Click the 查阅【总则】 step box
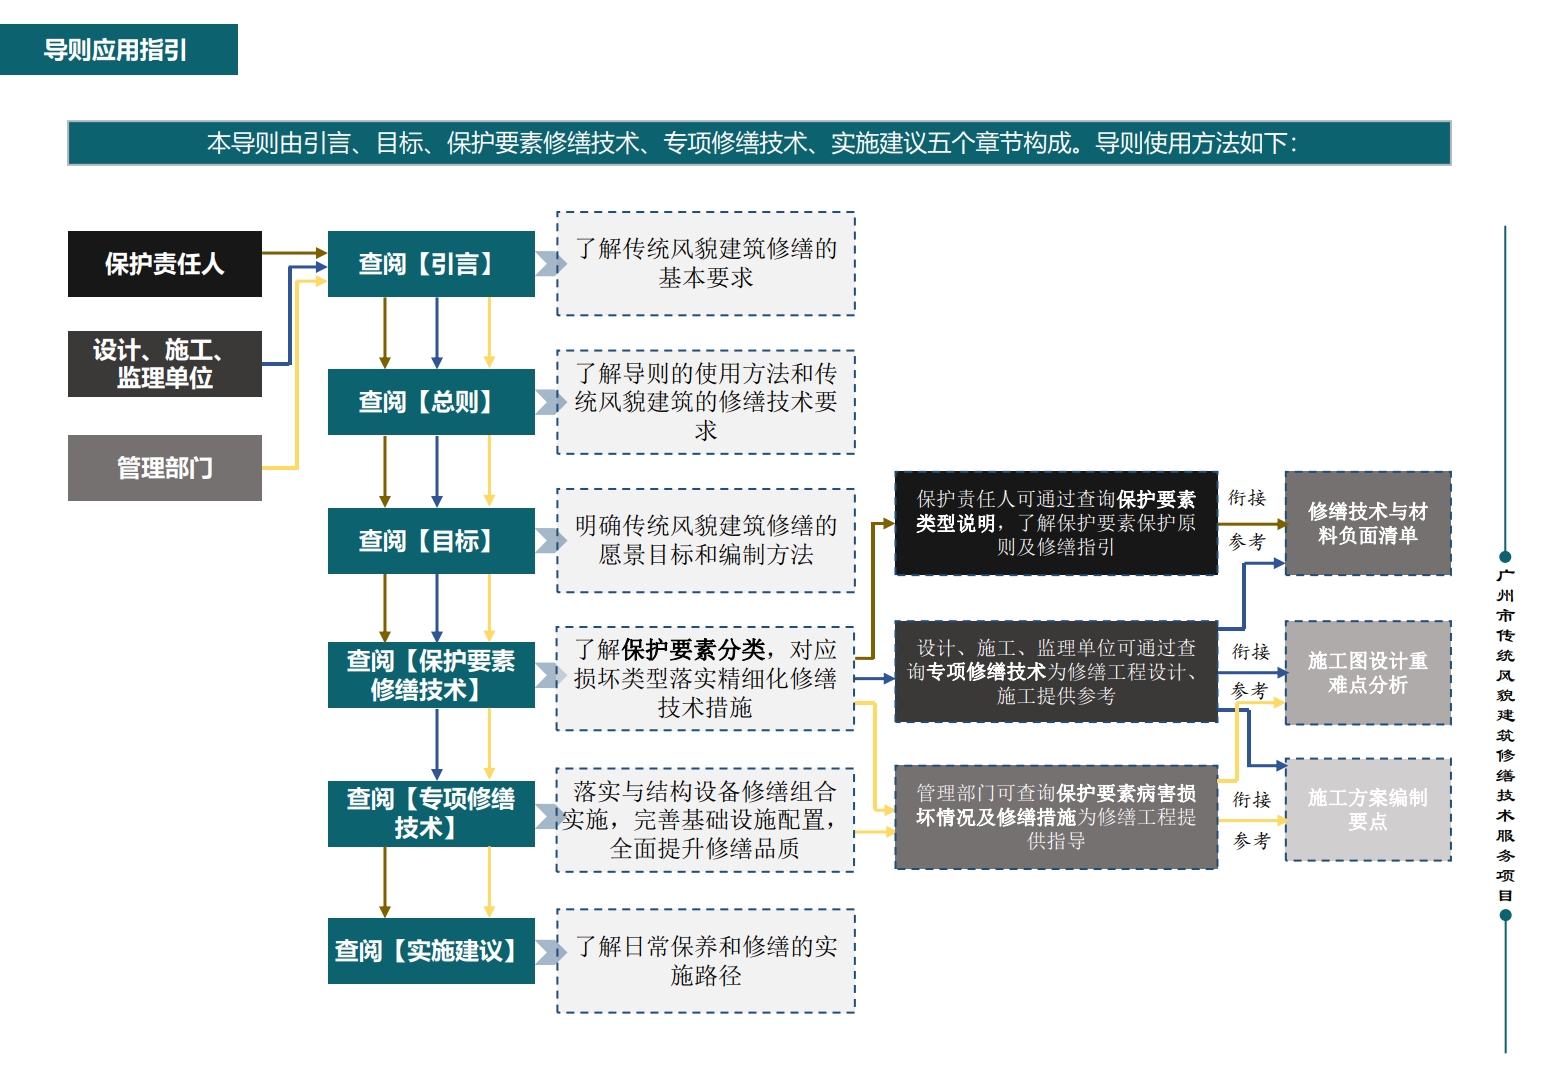1545x1067 pixels. coord(431,402)
